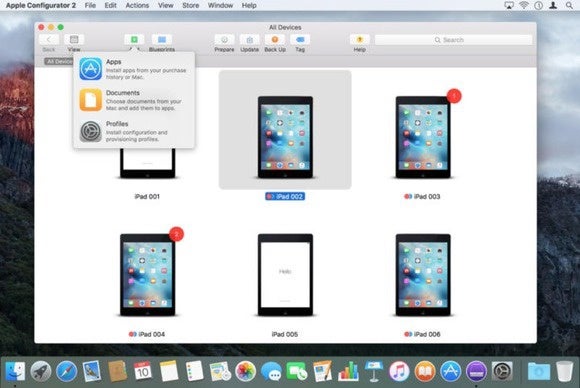The height and width of the screenshot is (388, 580).
Task: Open the Help toolbar icon
Action: click(360, 40)
